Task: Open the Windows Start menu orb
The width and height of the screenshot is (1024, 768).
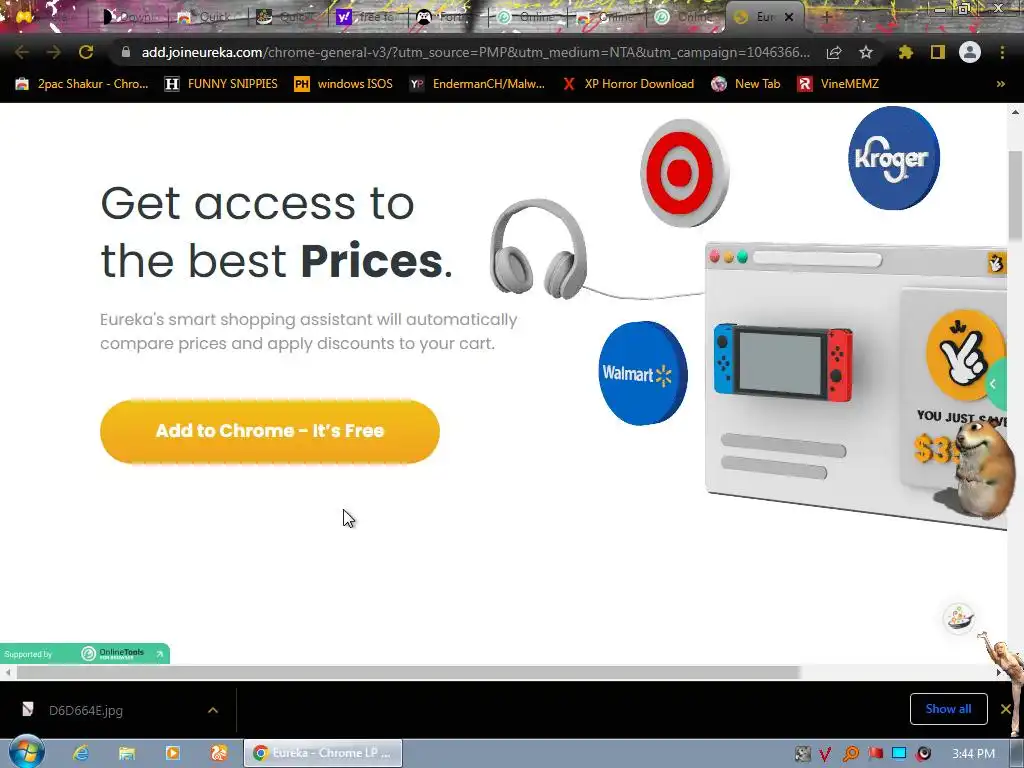Action: (27, 752)
